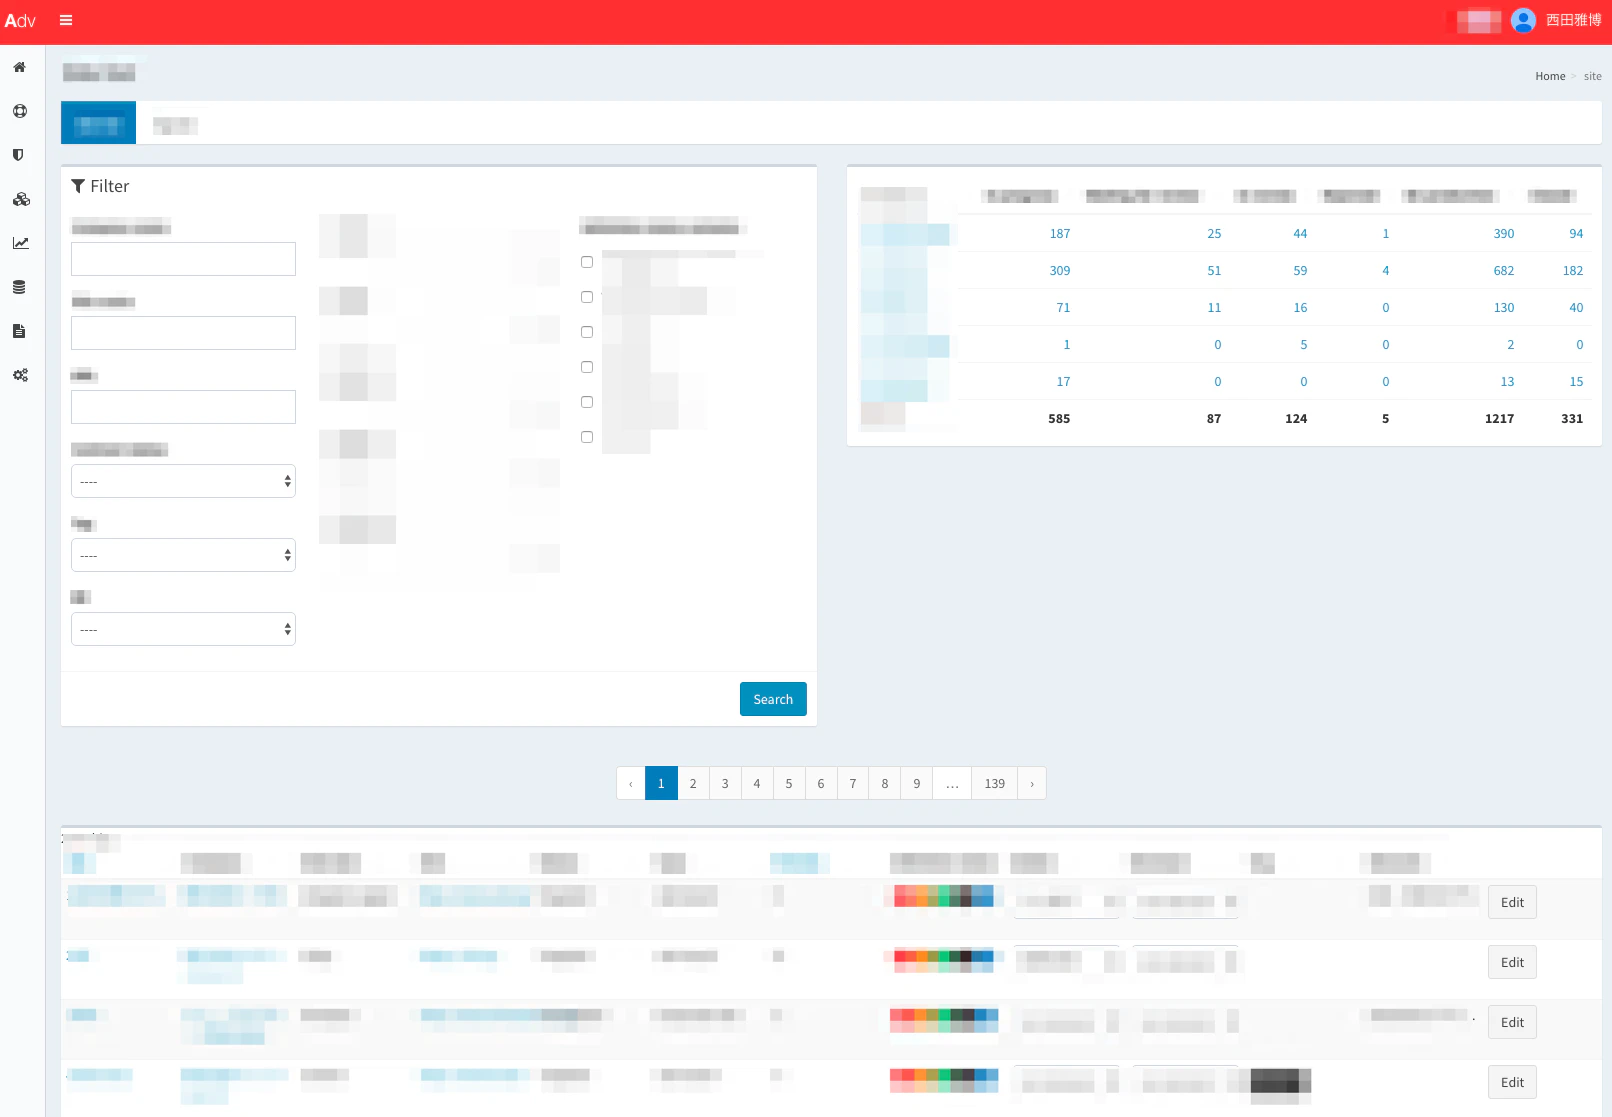This screenshot has width=1612, height=1117.
Task: Click the second text input in Filter
Action: coord(183,333)
